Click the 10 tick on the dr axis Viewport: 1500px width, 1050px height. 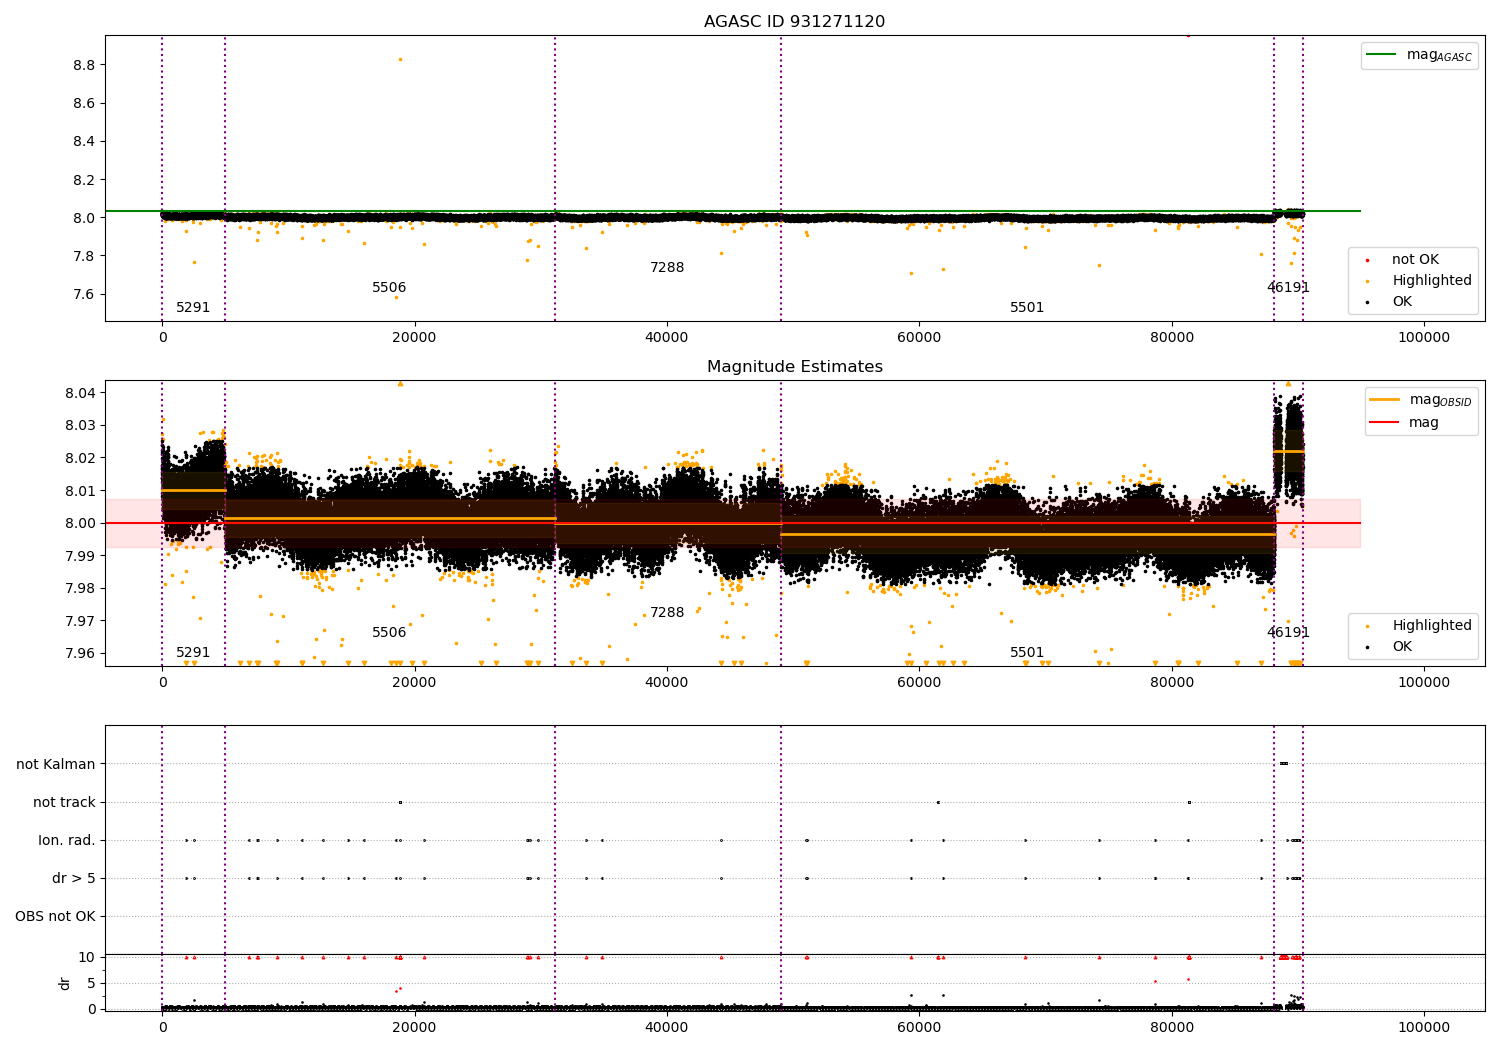click(x=87, y=958)
